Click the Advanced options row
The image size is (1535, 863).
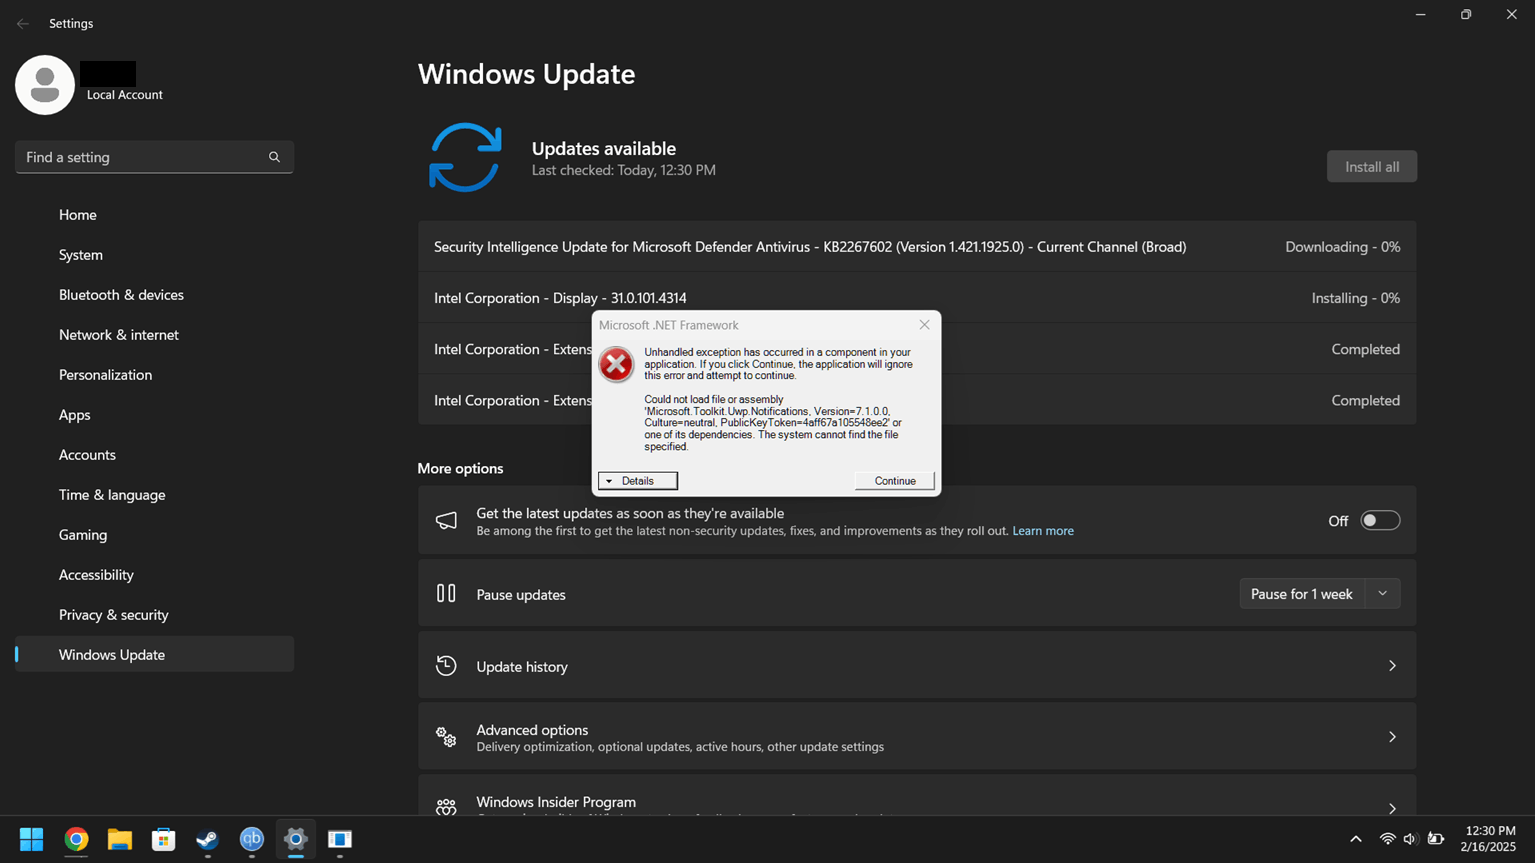[917, 737]
